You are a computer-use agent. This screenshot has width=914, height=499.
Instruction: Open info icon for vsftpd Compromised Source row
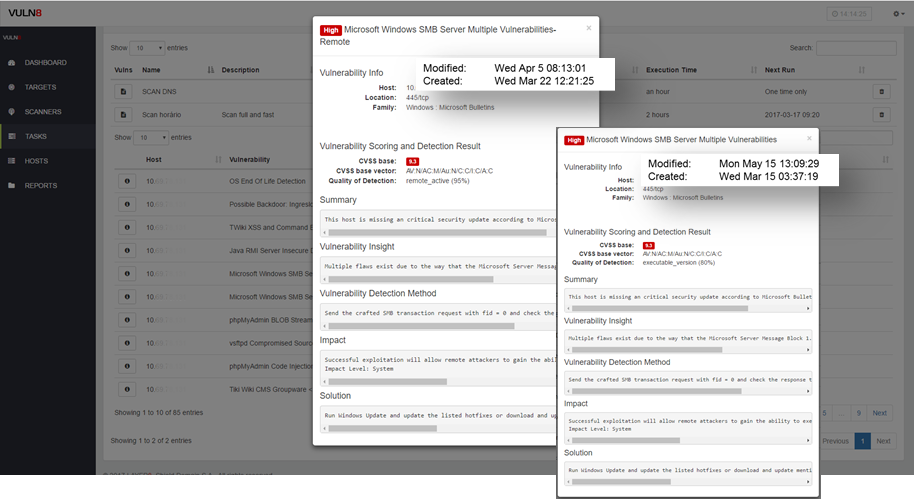(127, 343)
